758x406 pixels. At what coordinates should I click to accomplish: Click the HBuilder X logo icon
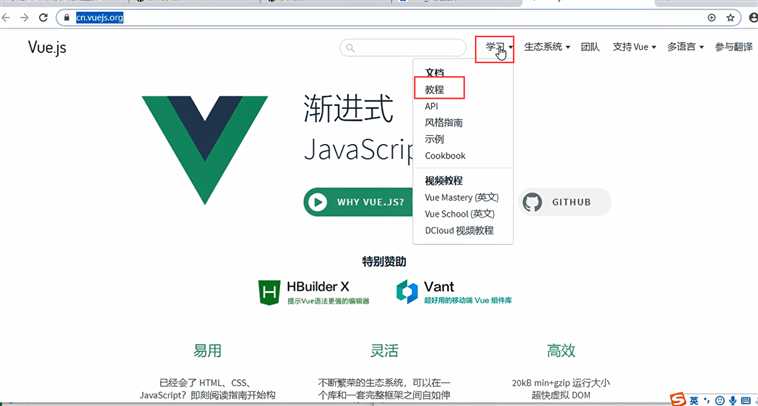269,292
